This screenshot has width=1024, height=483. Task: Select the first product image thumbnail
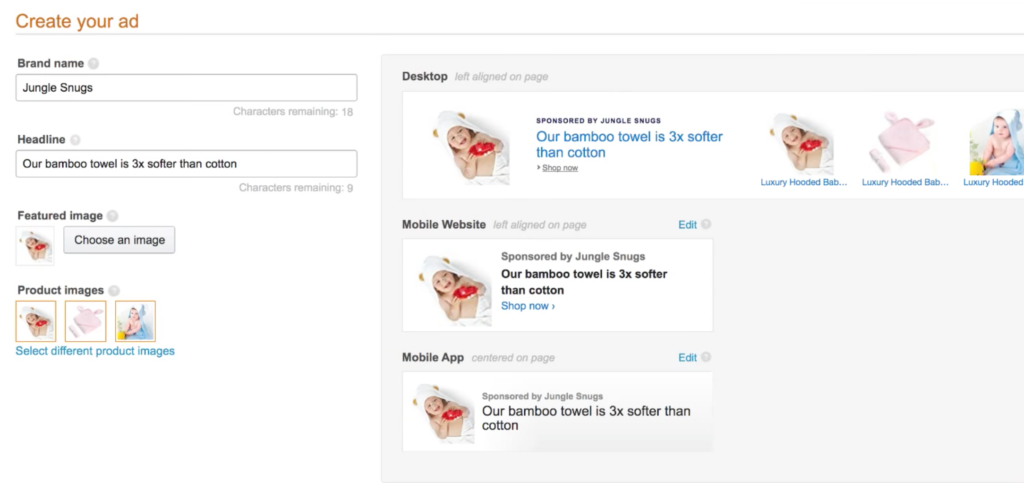(x=36, y=321)
